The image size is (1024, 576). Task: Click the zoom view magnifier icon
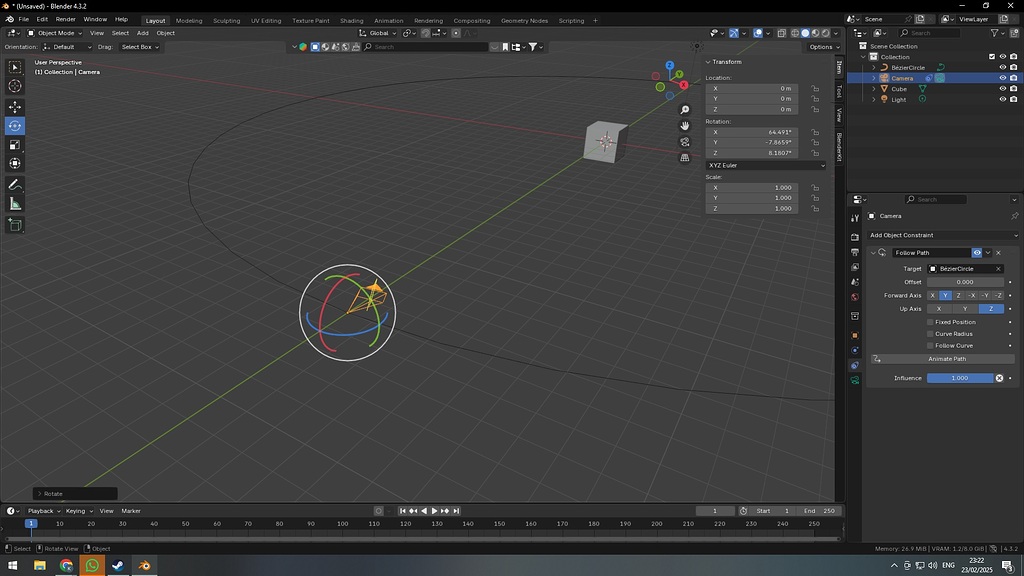(684, 110)
